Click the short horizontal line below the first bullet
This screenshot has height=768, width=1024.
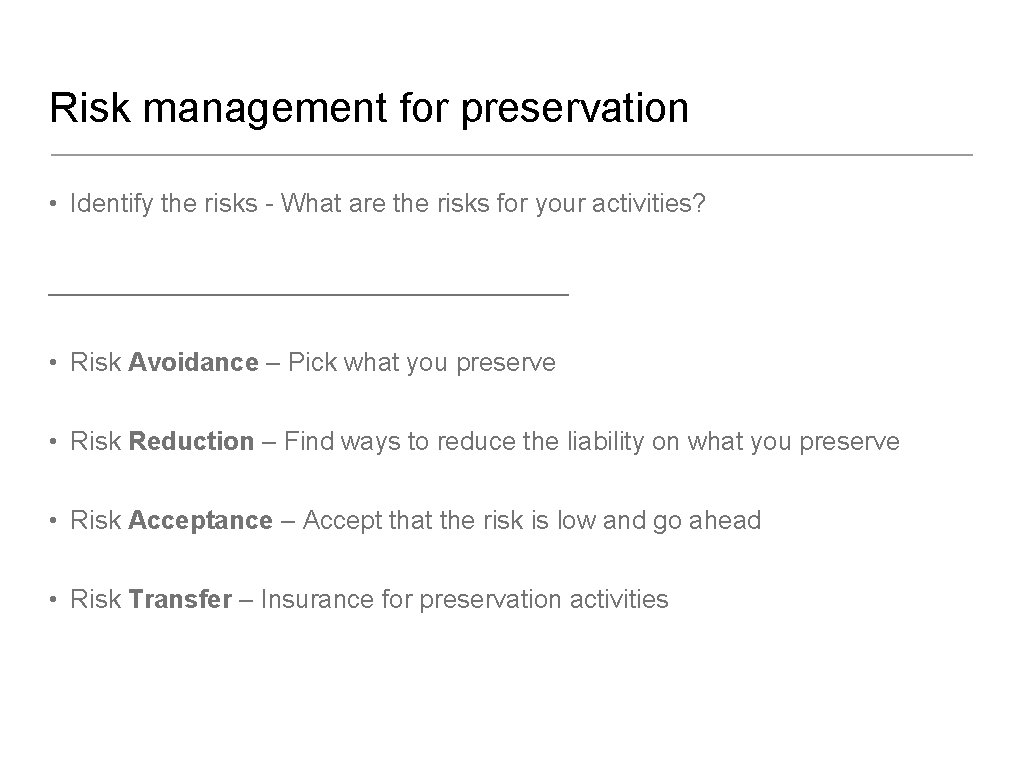point(309,294)
